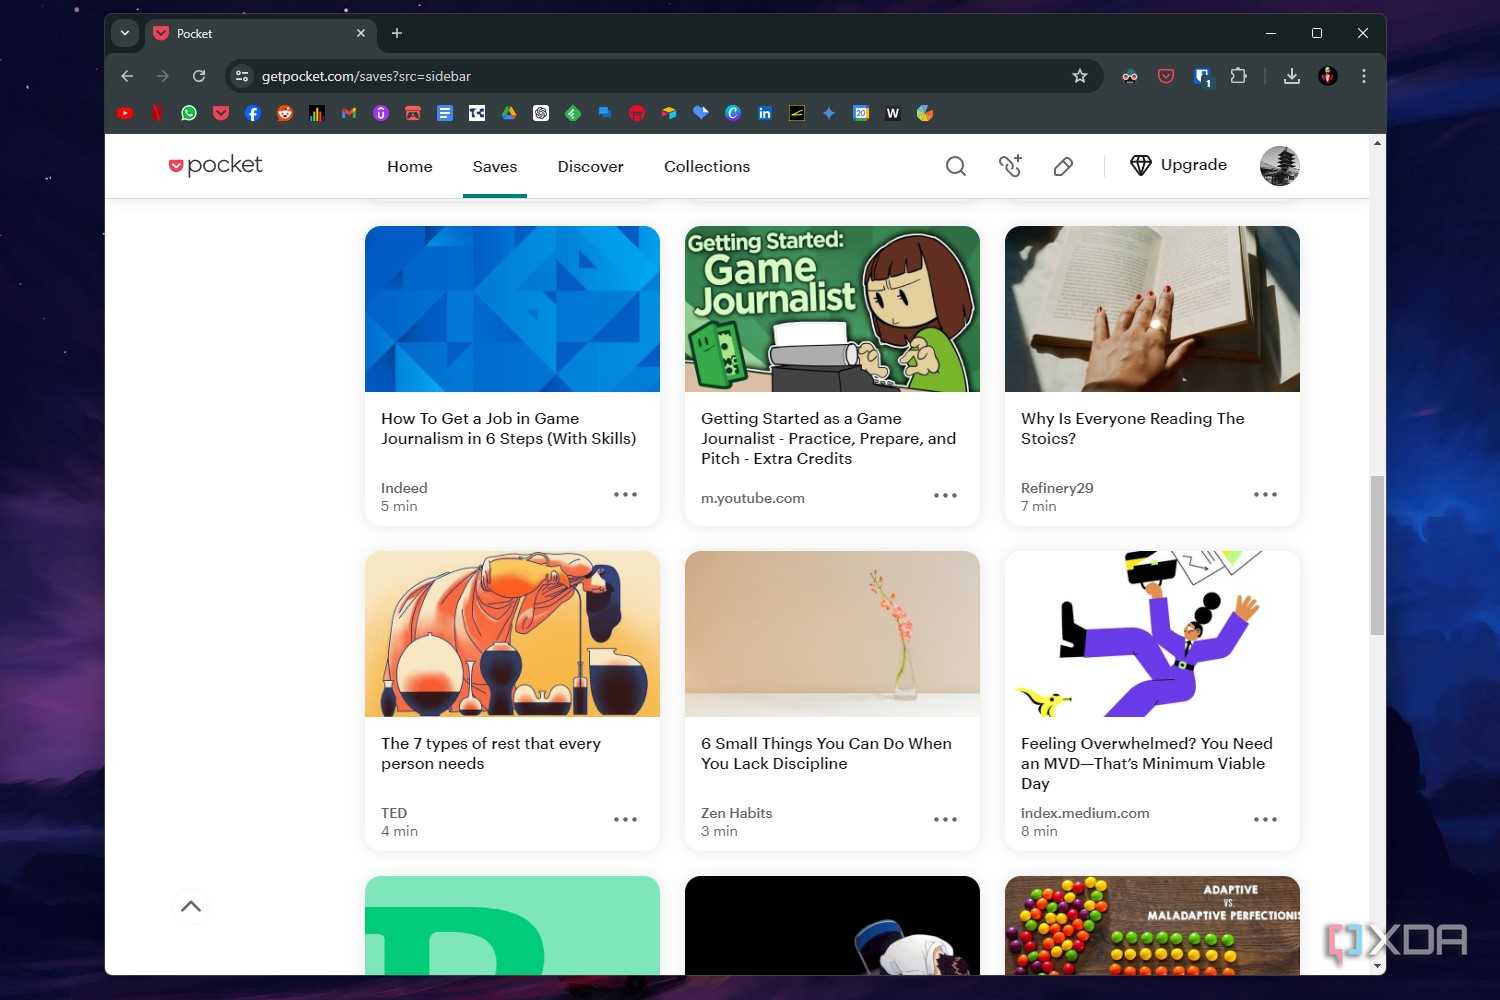
Task: Open the Chrome extensions puzzle icon
Action: 1238,76
